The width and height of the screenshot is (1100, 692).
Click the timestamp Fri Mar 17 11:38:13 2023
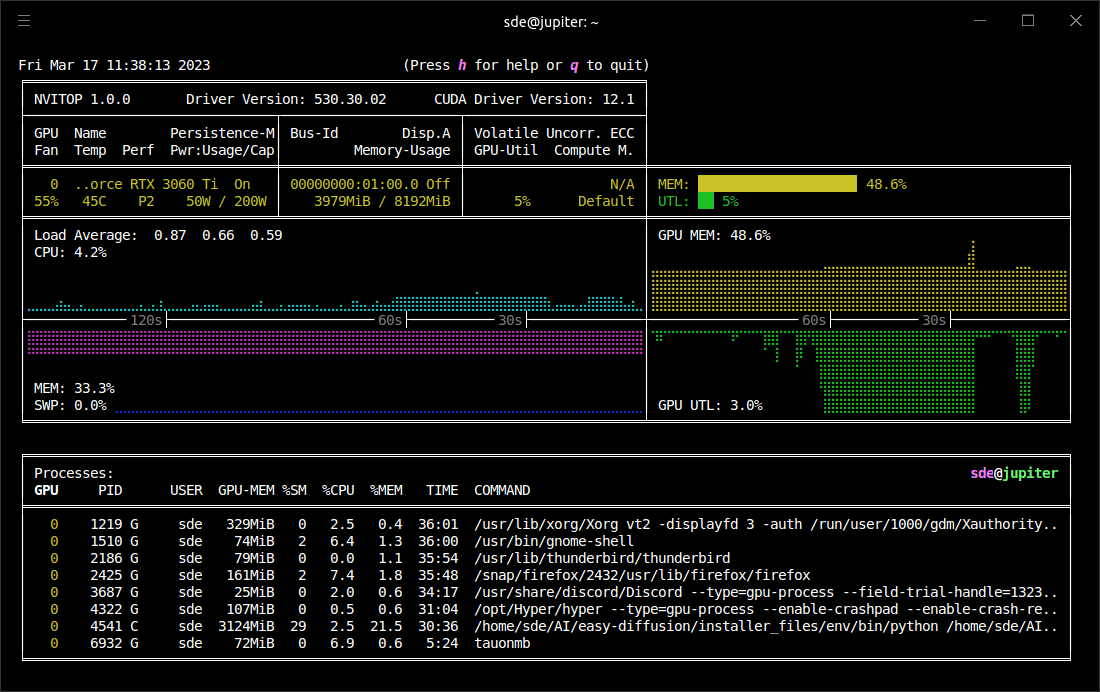click(114, 65)
